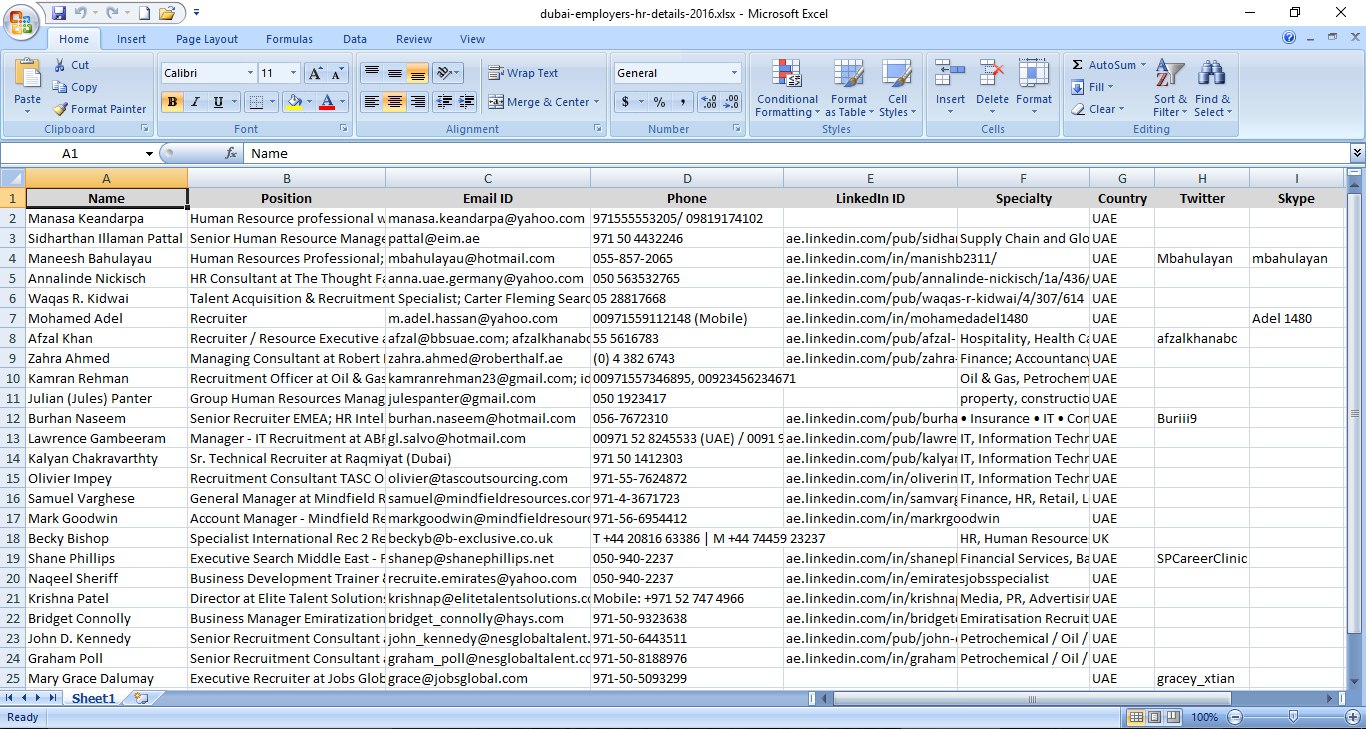Open Excel Help question mark
1366x729 pixels.
click(x=1289, y=38)
